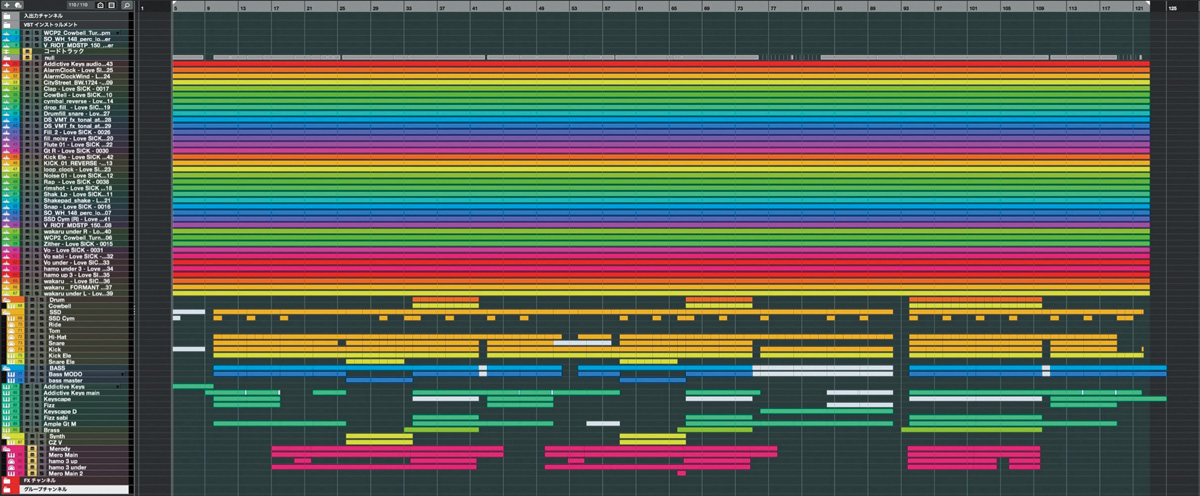
Task: Click the audio waveform icon of the AlarmClock track
Action: pyautogui.click(x=7, y=70)
